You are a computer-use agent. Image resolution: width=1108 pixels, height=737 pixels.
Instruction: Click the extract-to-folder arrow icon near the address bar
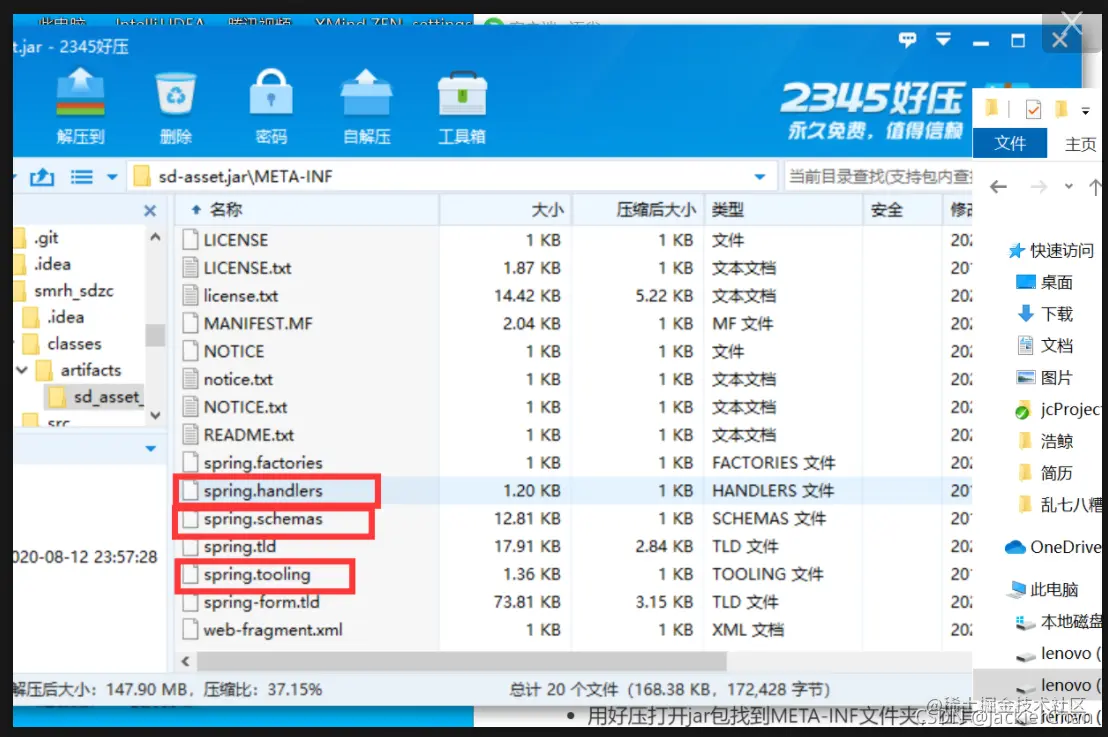tap(41, 175)
